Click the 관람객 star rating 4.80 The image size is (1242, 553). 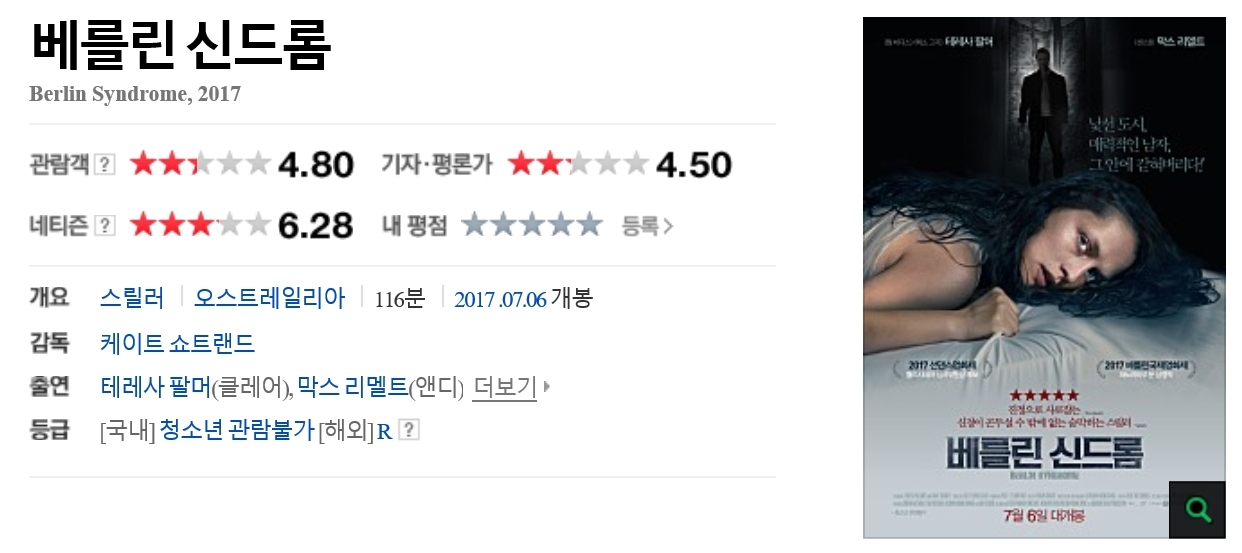[241, 165]
